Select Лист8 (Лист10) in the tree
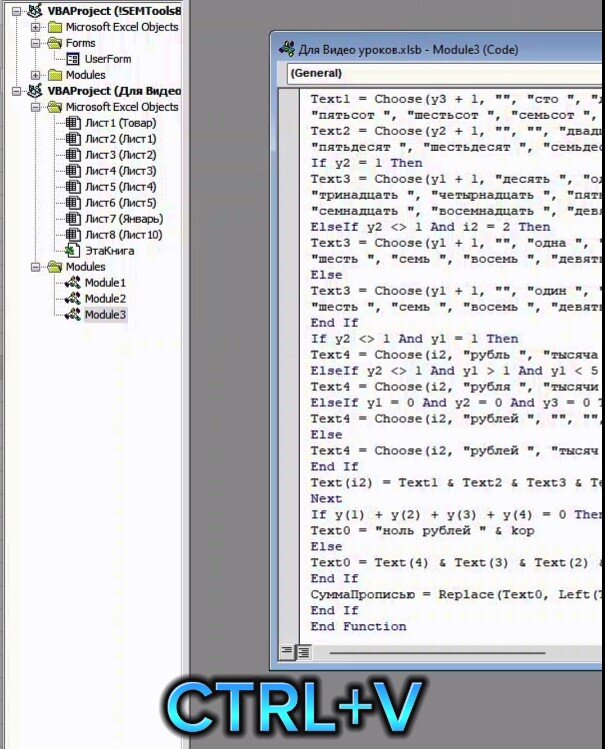605x749 pixels. [x=124, y=235]
